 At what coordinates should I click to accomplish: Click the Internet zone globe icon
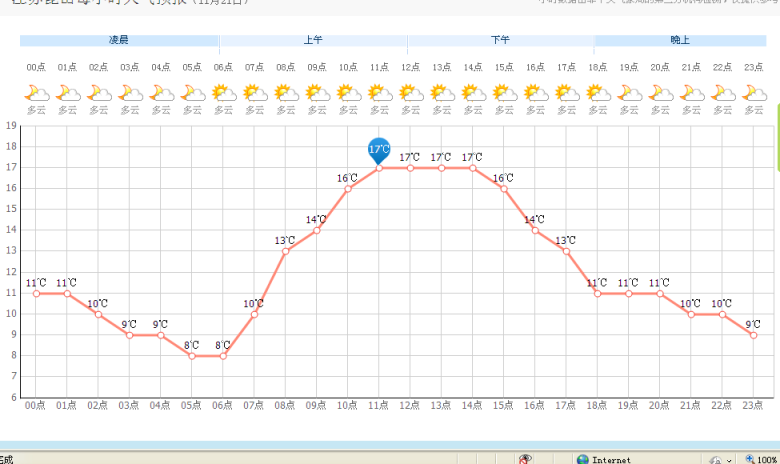pyautogui.click(x=583, y=459)
